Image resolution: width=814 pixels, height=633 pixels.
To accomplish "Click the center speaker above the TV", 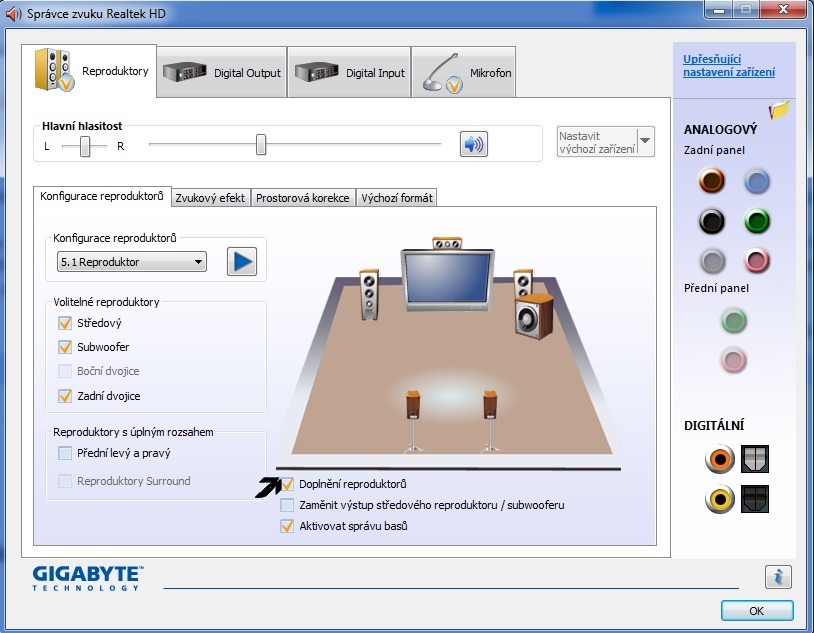I will 447,243.
